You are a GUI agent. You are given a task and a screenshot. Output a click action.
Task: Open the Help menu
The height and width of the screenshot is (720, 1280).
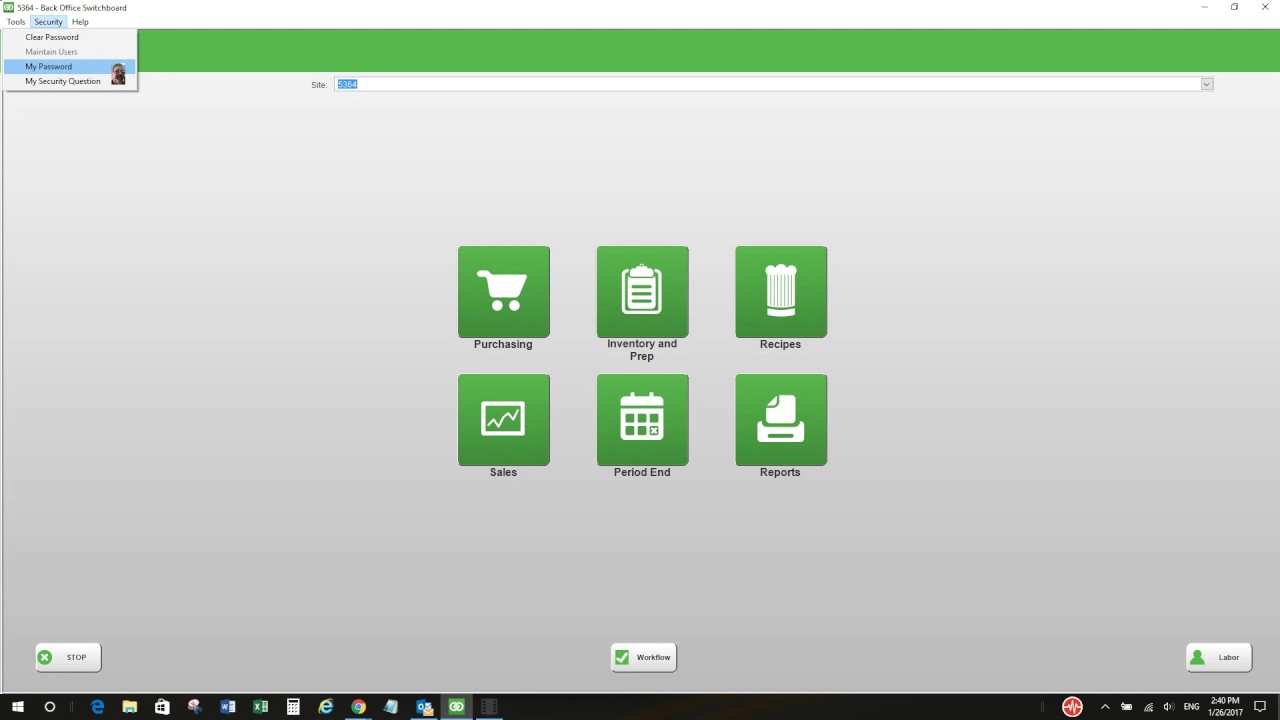80,22
